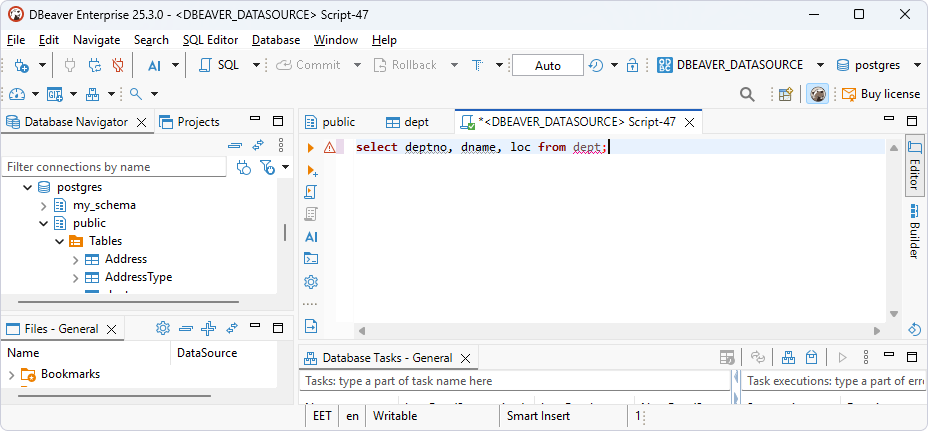The image size is (928, 431).
Task: Open the navigator filter dropdown arrow
Action: point(286,167)
